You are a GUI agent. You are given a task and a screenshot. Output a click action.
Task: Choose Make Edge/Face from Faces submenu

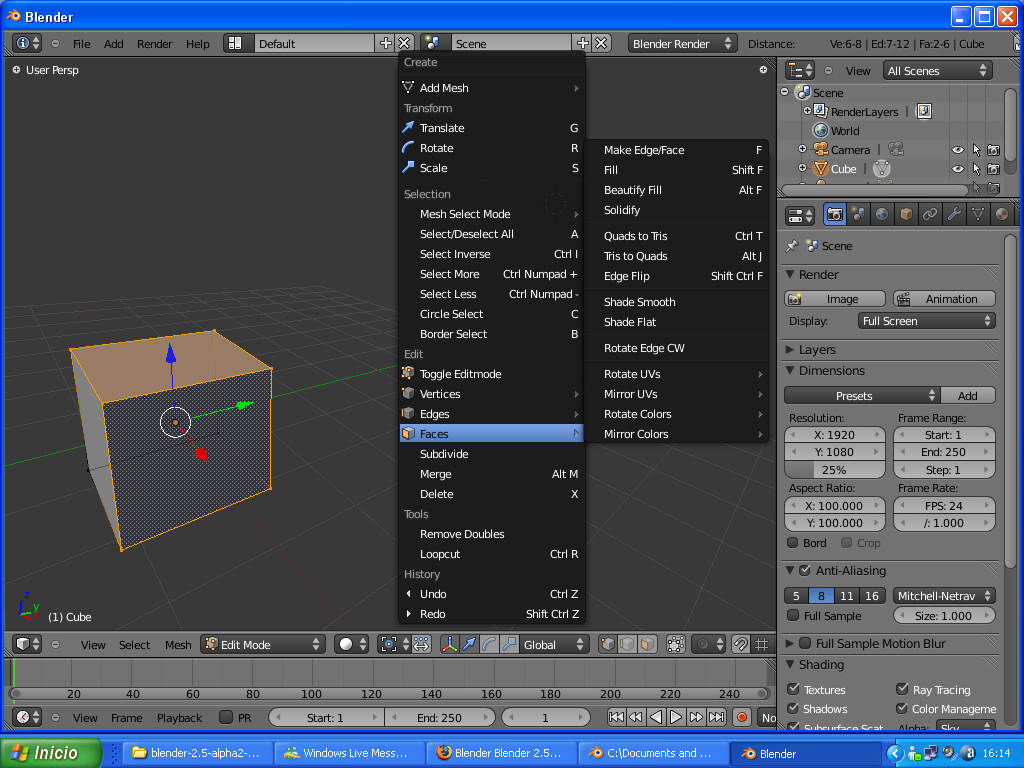(x=676, y=150)
